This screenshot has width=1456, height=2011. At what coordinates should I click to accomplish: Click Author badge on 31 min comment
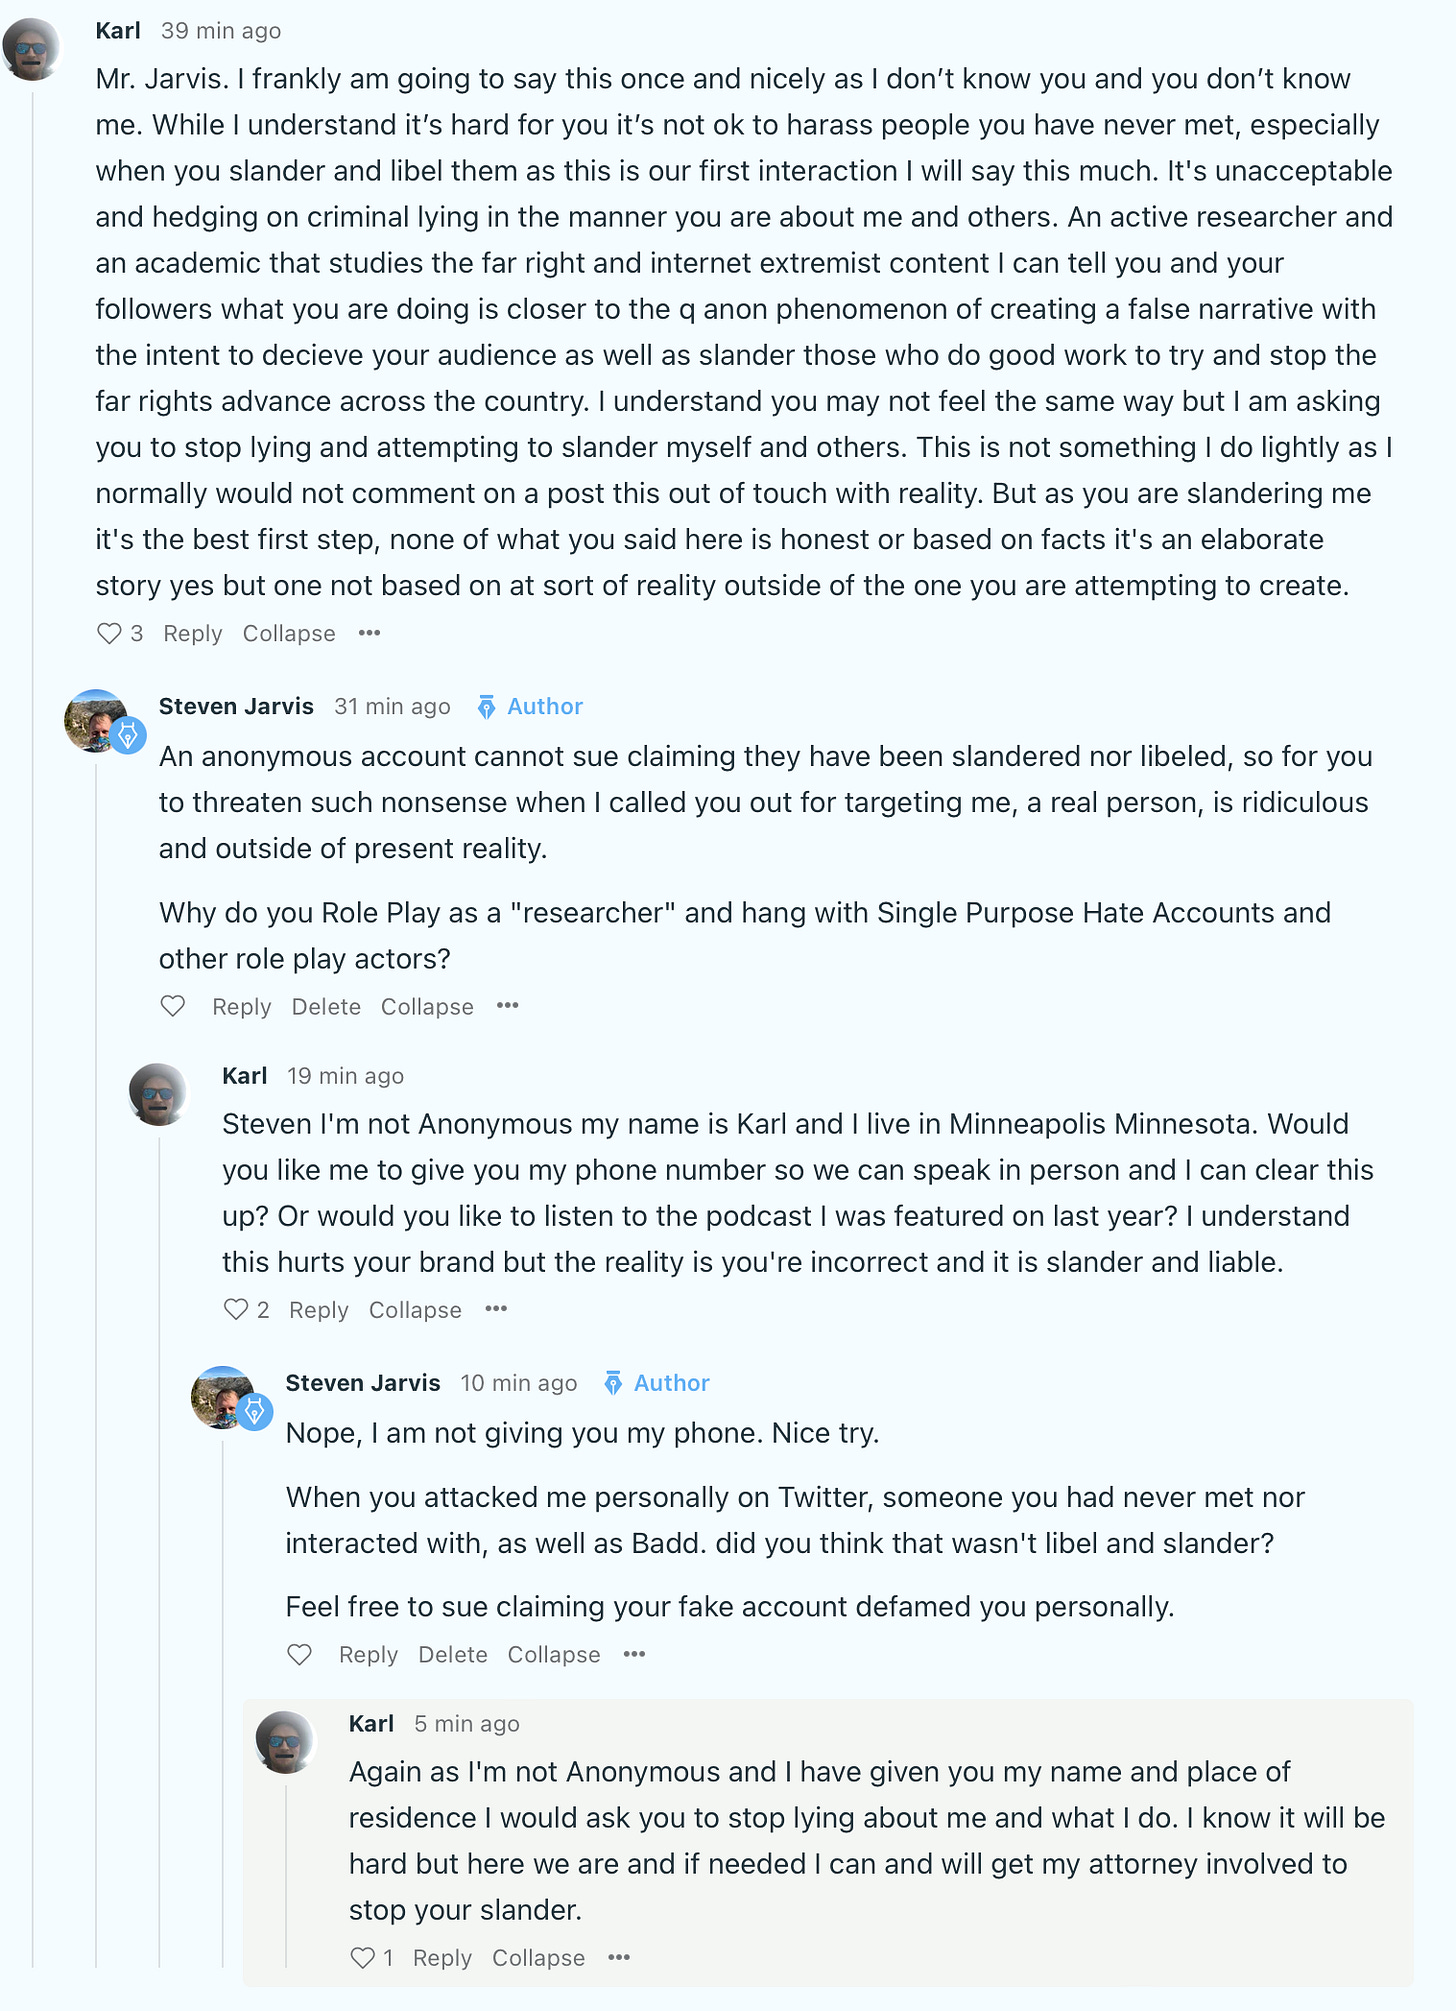[531, 707]
